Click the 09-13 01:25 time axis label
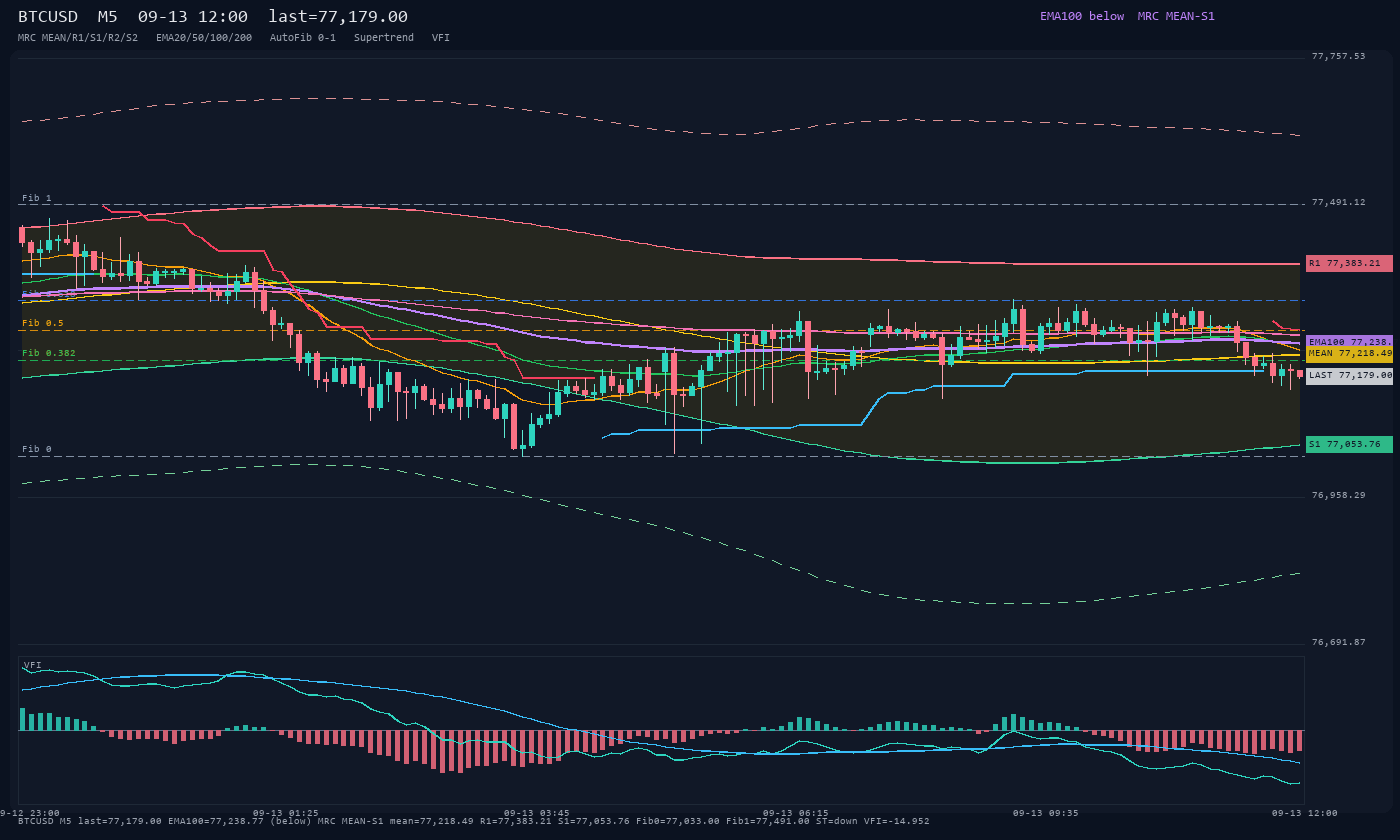The height and width of the screenshot is (840, 1400). point(285,813)
